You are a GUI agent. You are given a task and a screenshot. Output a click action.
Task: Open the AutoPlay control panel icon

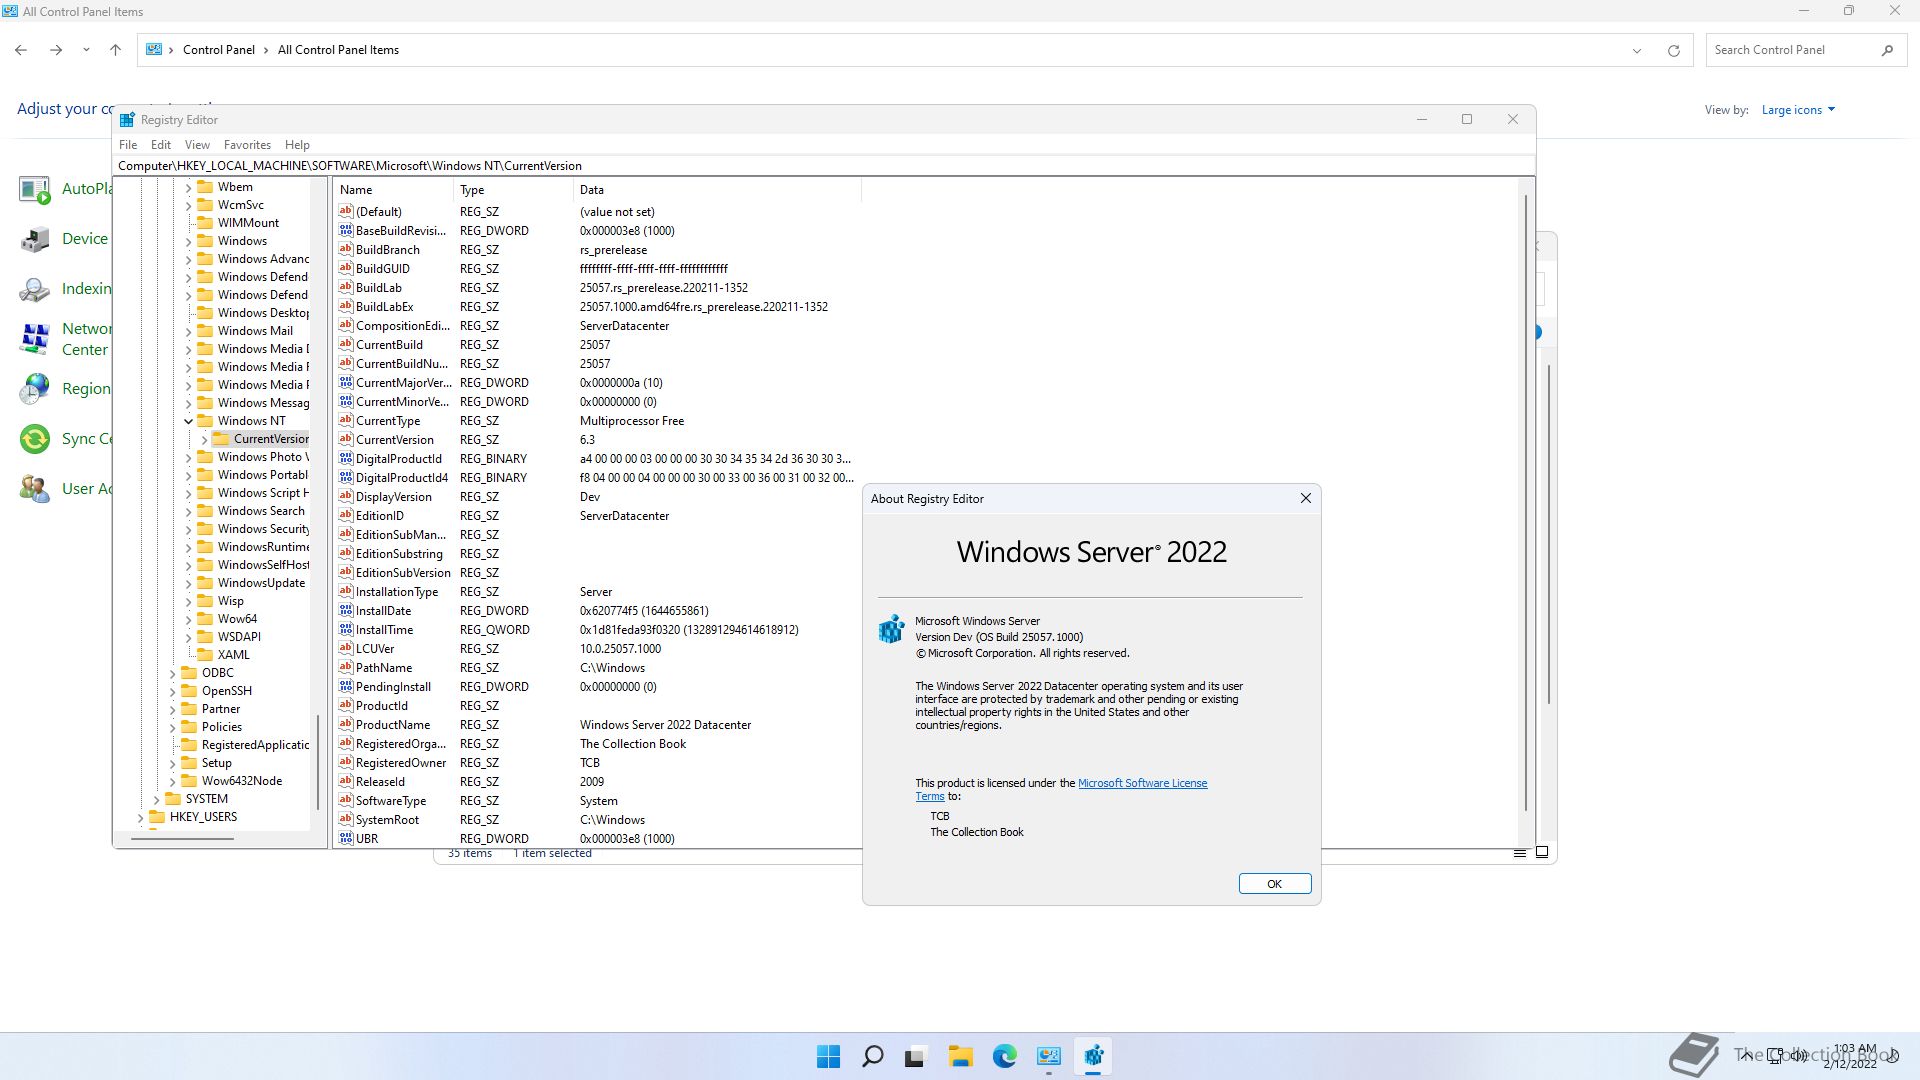(x=35, y=189)
